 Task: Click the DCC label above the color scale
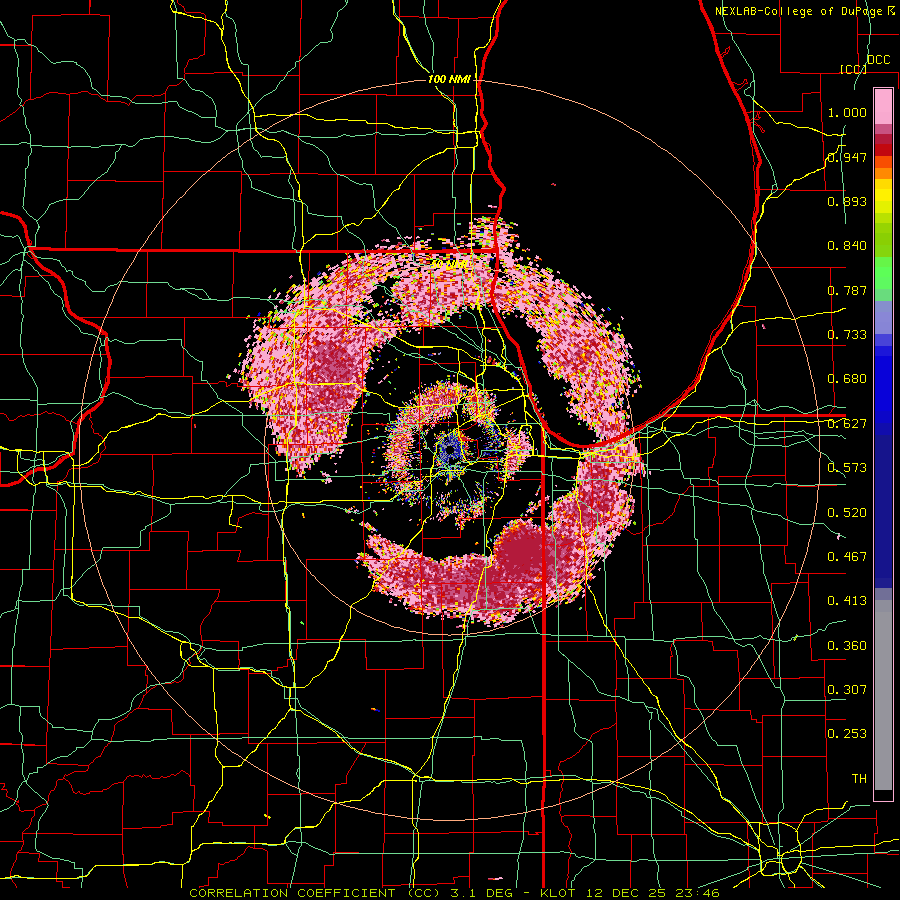click(x=878, y=60)
